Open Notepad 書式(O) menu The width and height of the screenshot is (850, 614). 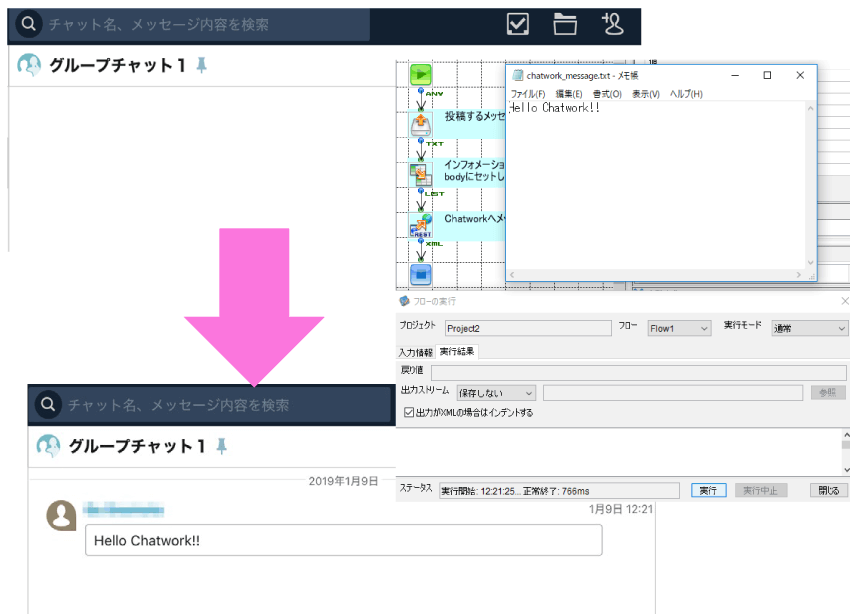607,94
